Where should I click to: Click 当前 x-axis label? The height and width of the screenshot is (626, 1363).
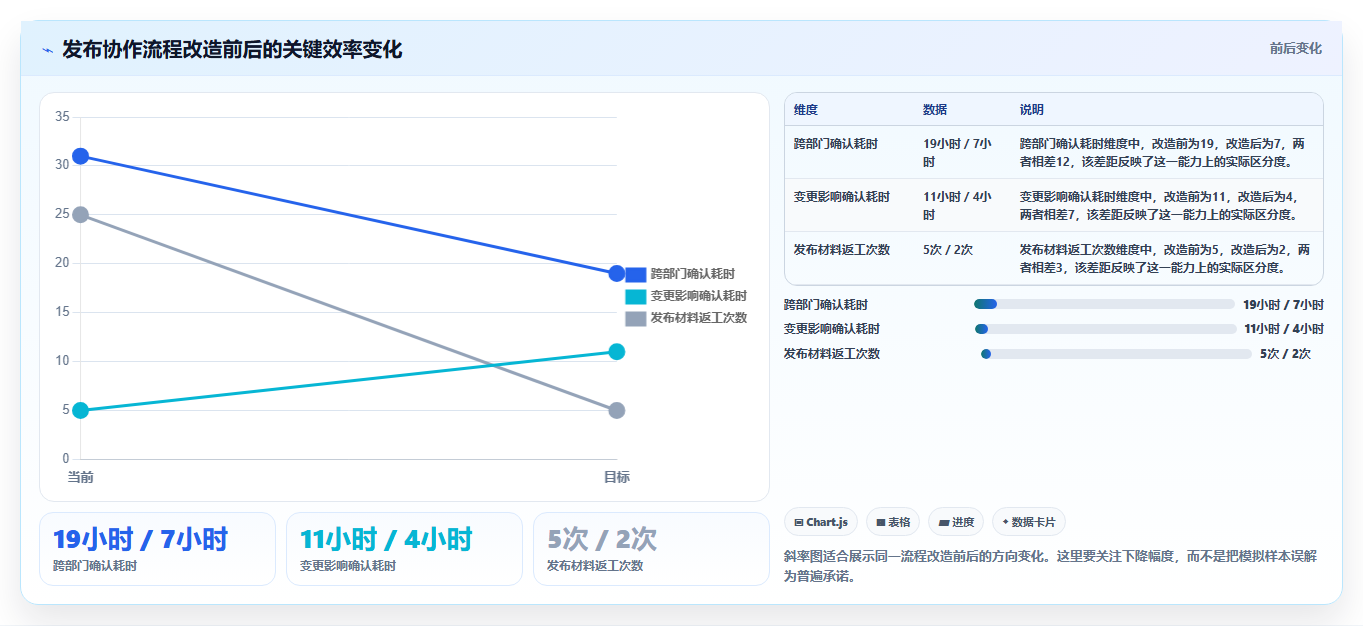pyautogui.click(x=81, y=477)
